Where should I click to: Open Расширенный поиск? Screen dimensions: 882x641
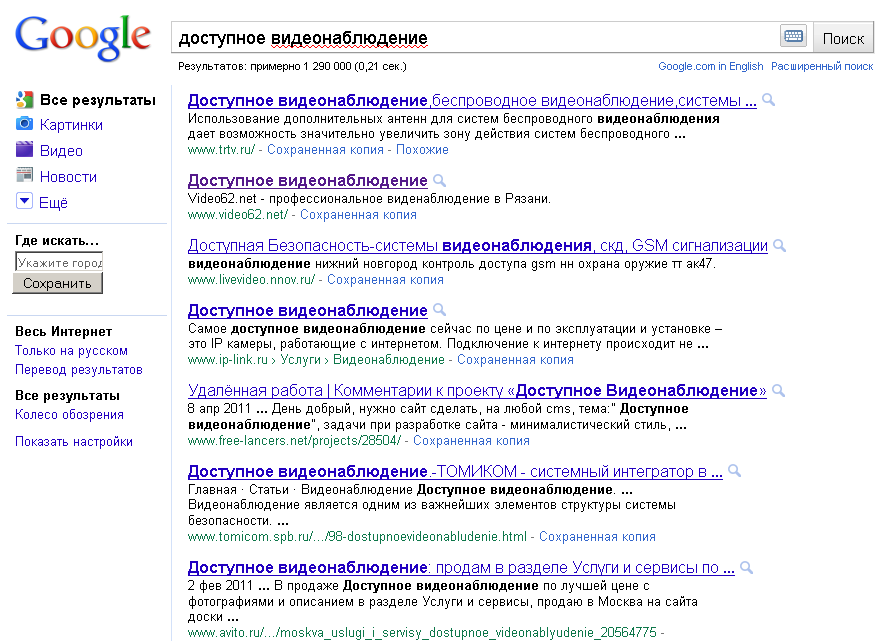(x=822, y=64)
